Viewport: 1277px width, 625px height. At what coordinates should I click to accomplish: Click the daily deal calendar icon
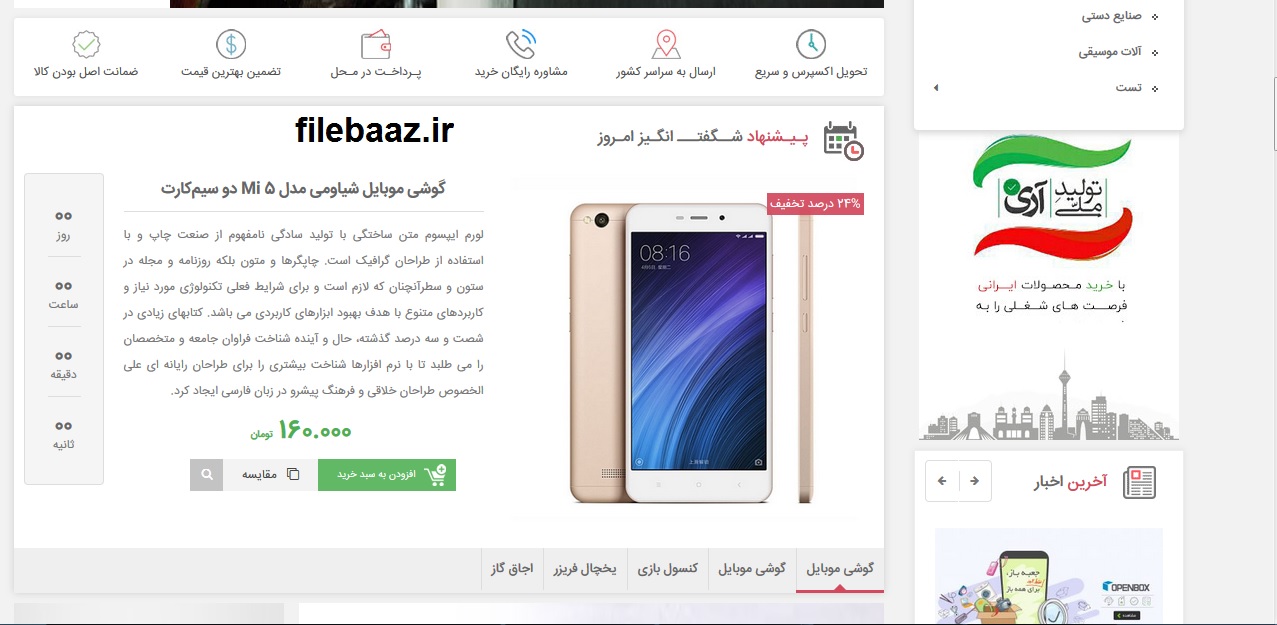[x=843, y=141]
